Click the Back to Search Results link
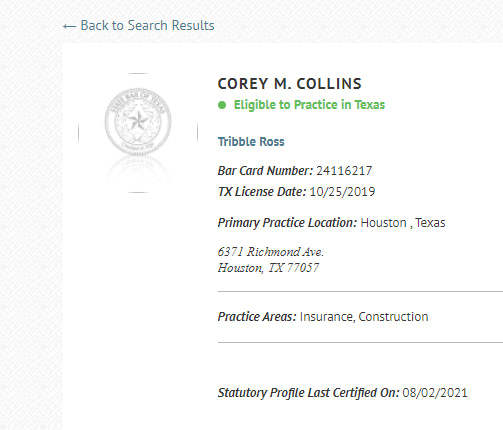Screen dimensions: 503x430 pyautogui.click(x=139, y=26)
